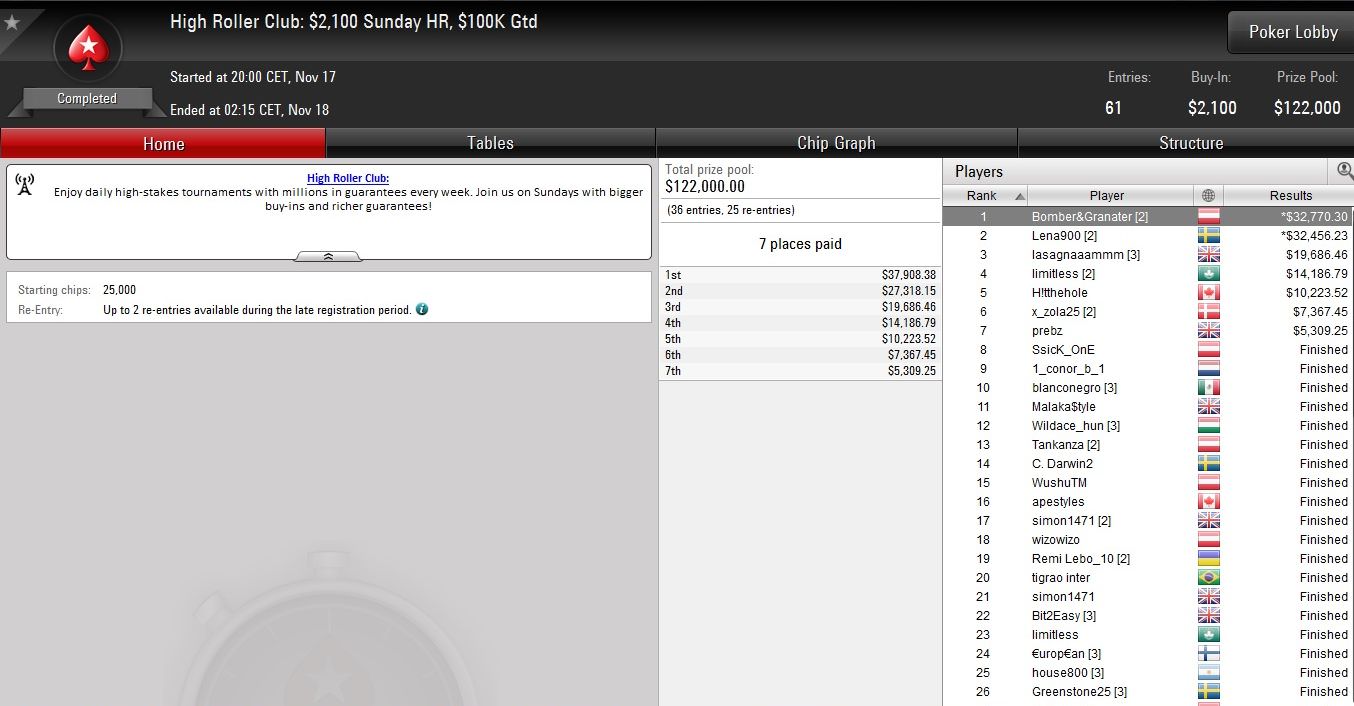Screen dimensions: 1354x706
Task: Collapse the High Roller Club banner
Action: (x=328, y=257)
